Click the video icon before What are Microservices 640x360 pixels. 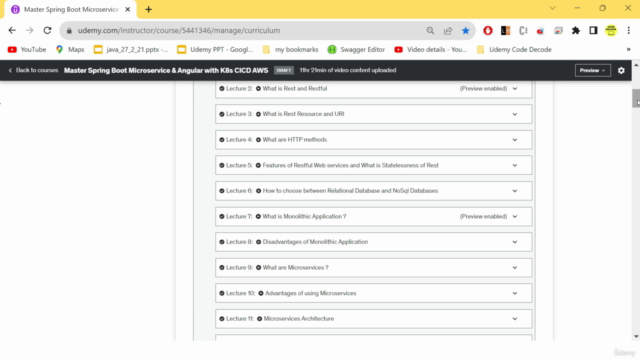pos(258,268)
